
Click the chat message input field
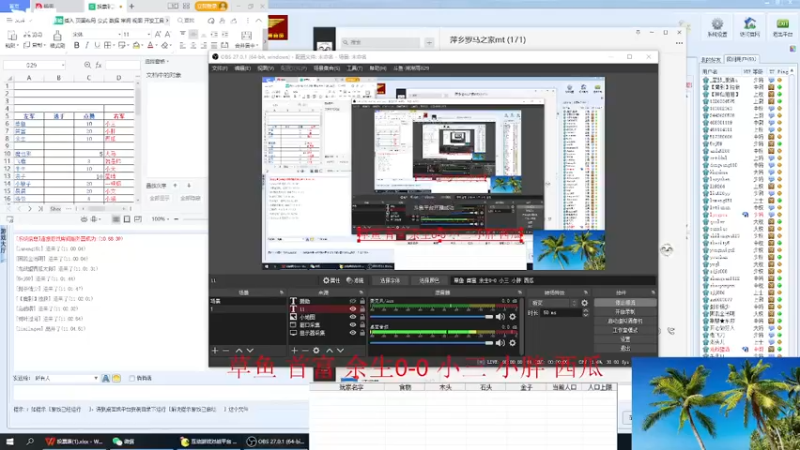pyautogui.click(x=161, y=393)
